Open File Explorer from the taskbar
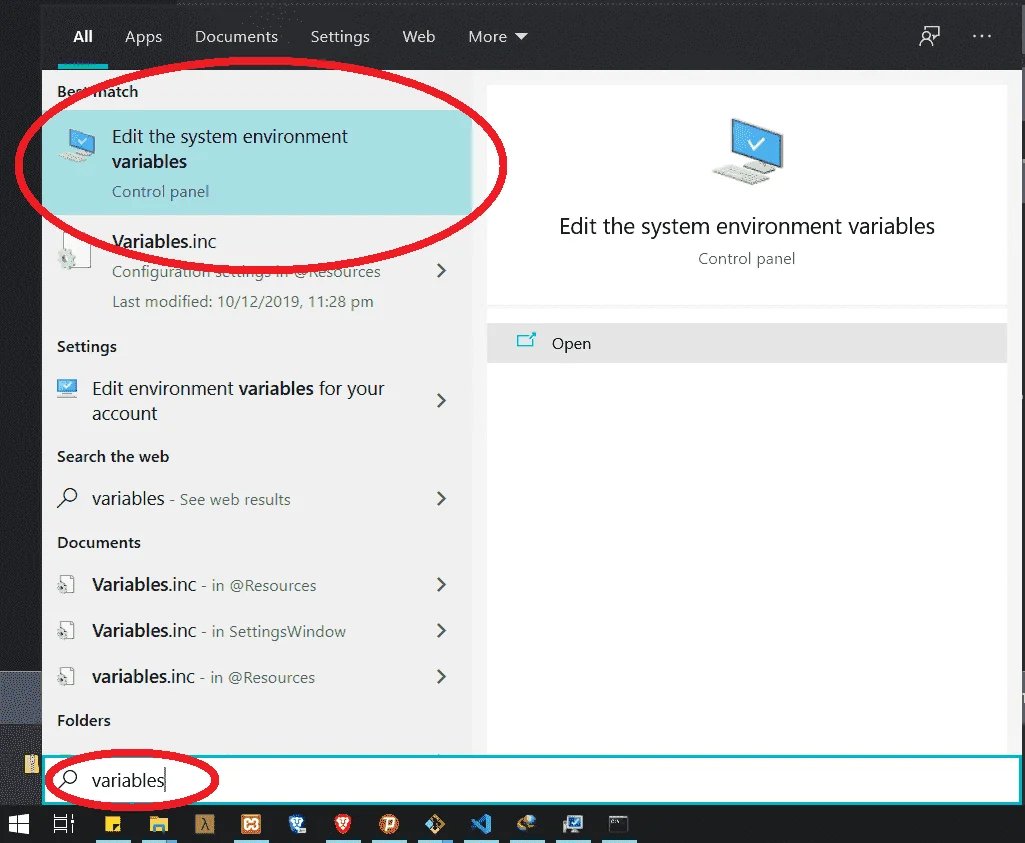Viewport: 1025px width, 843px height. click(x=158, y=824)
